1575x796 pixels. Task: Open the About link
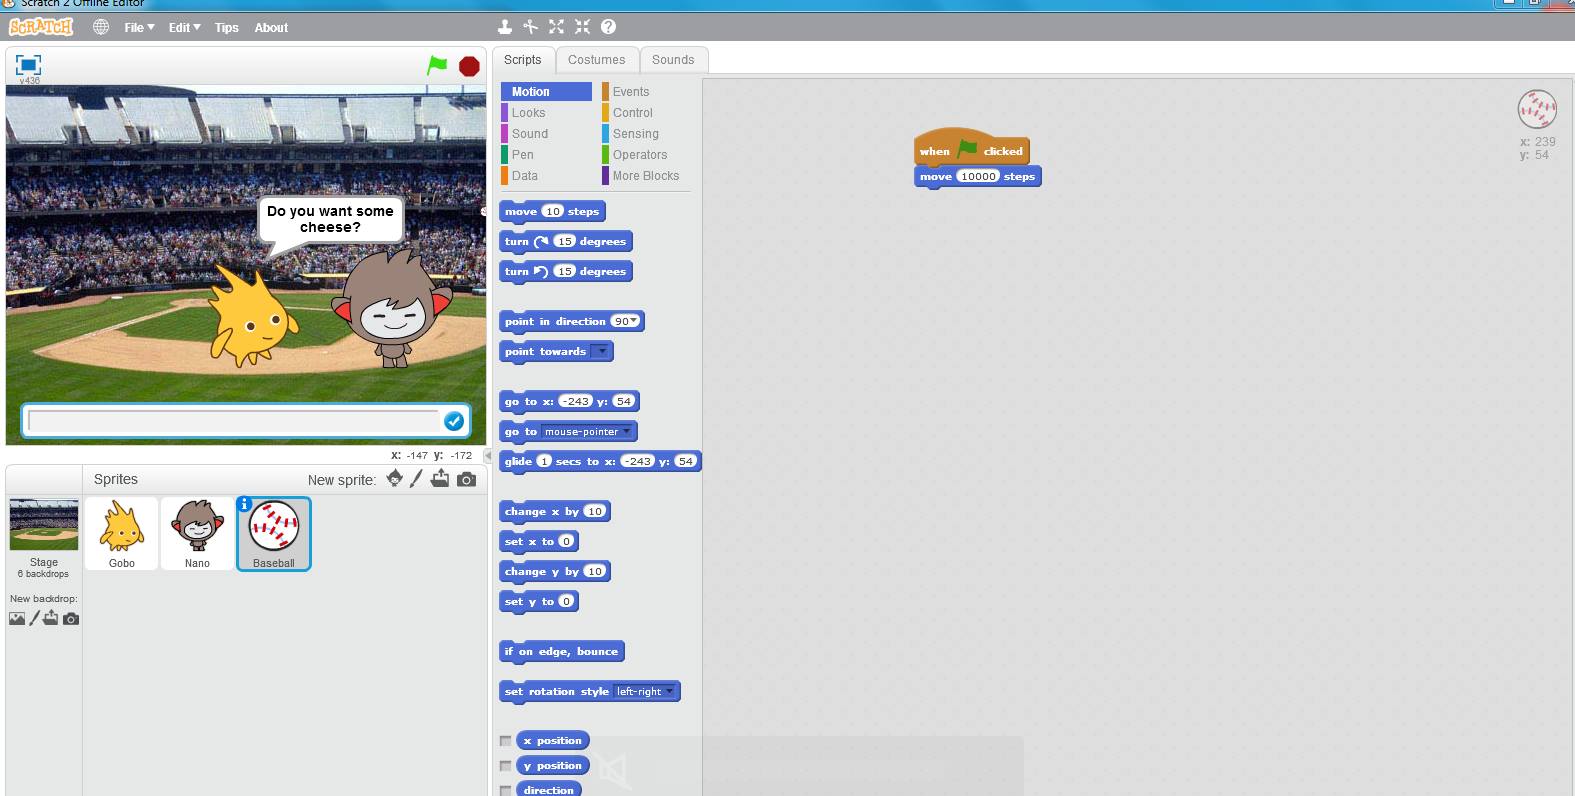[x=271, y=28]
